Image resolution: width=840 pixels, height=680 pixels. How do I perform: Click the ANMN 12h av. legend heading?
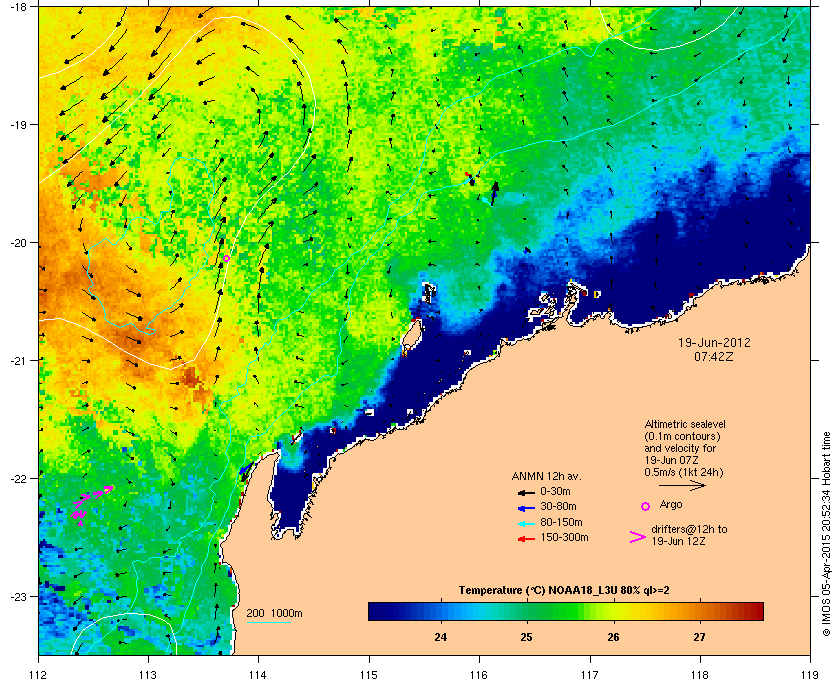546,476
